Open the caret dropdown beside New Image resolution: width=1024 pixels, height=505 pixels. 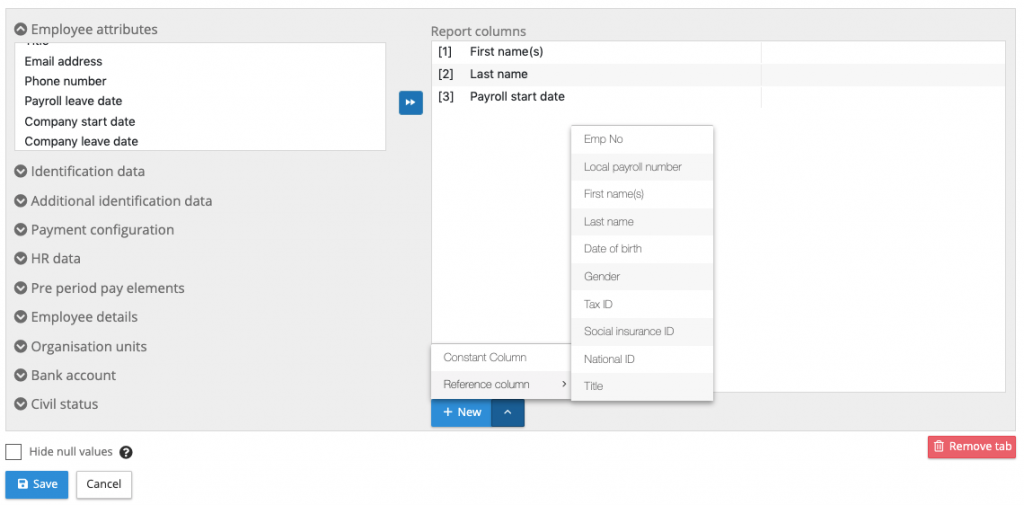[508, 412]
